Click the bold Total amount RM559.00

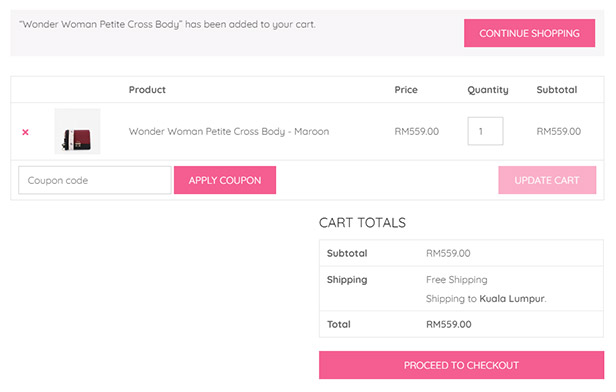point(449,324)
